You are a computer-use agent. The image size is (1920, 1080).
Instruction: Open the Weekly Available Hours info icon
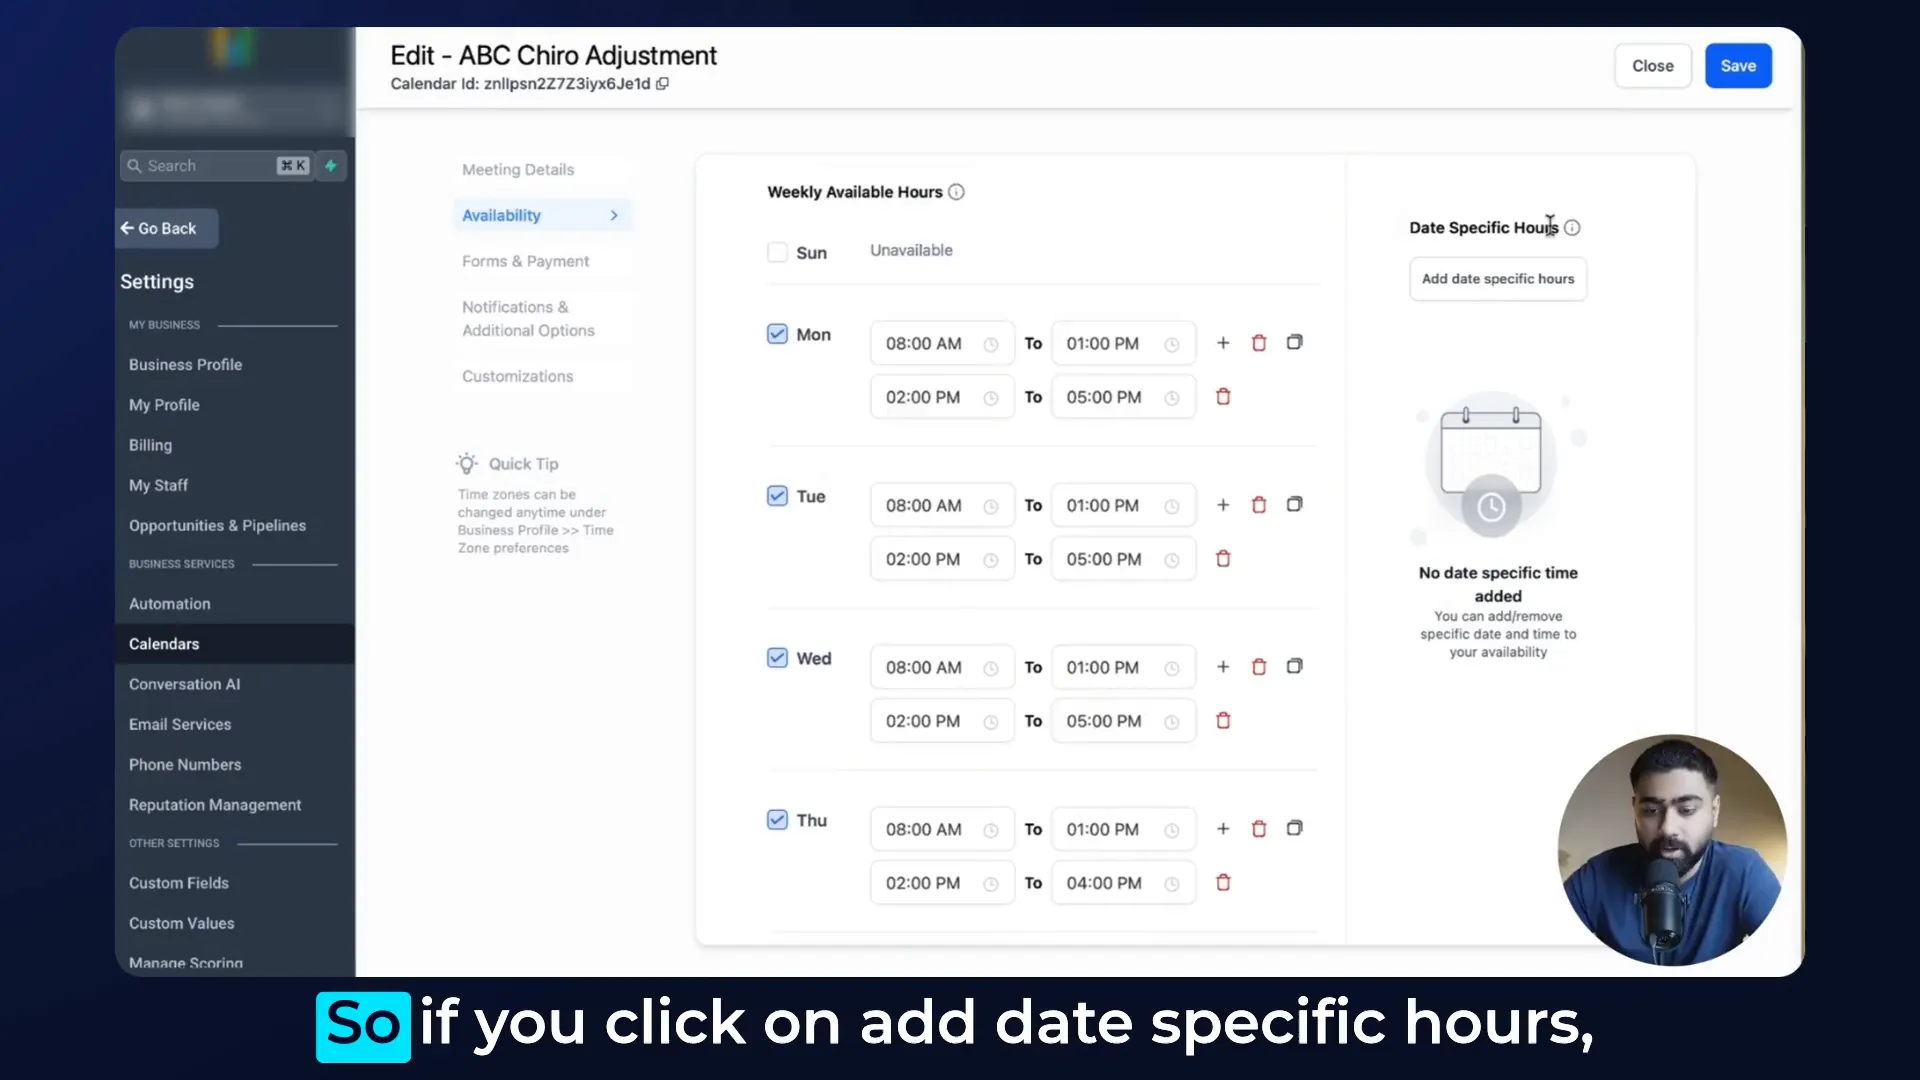click(x=956, y=192)
